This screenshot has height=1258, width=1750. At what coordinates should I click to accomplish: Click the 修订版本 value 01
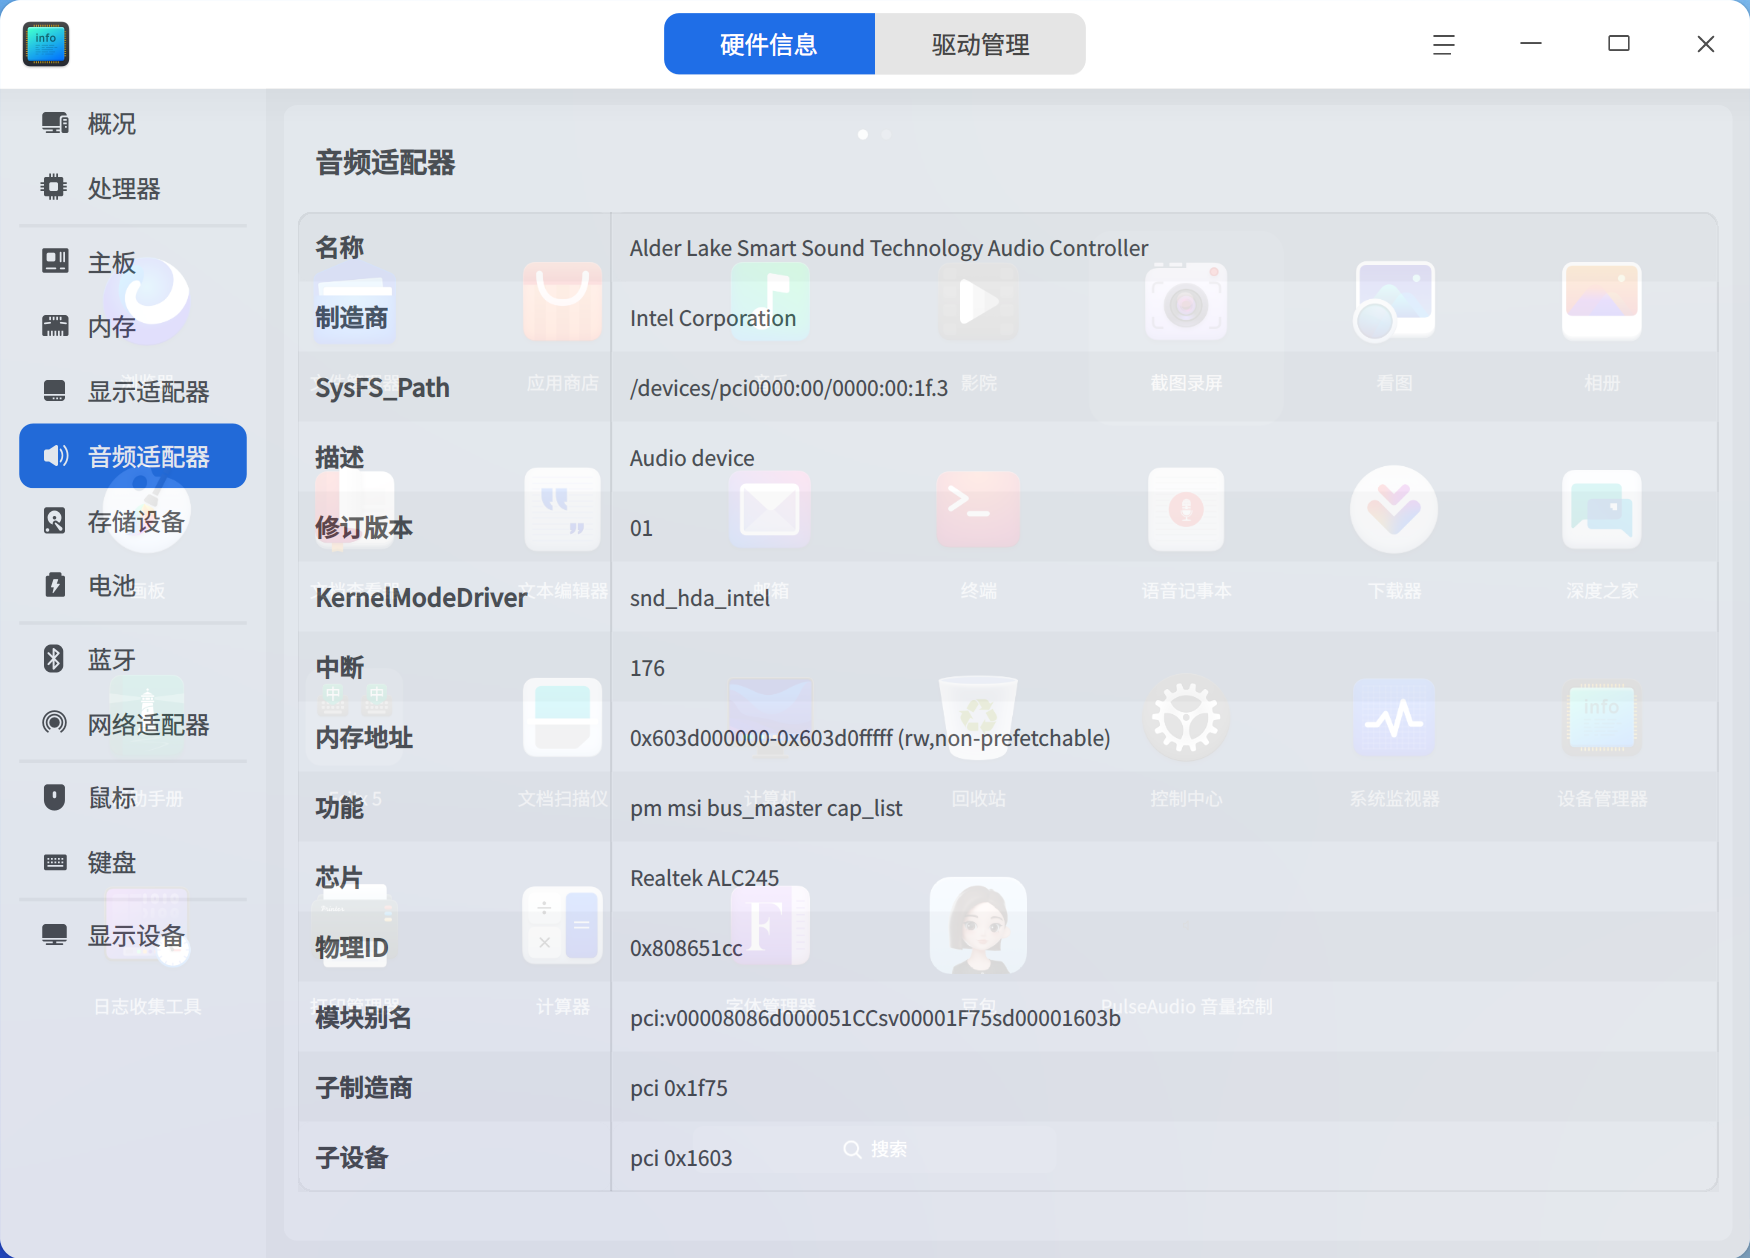click(x=641, y=528)
